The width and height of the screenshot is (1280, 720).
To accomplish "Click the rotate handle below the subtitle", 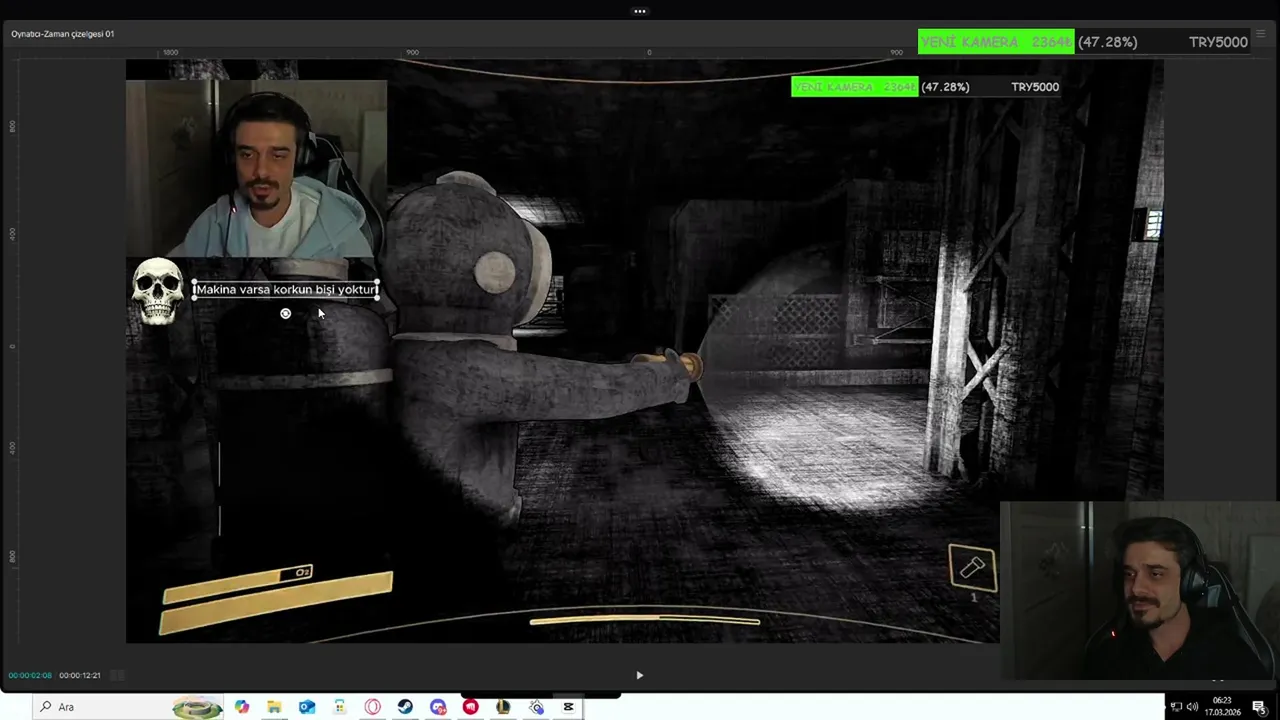I will (x=285, y=314).
